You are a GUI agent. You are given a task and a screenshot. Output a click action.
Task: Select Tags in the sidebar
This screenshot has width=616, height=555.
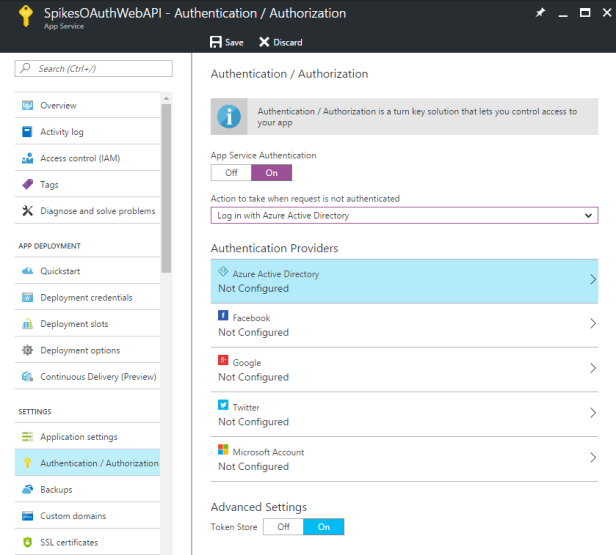(x=87, y=184)
